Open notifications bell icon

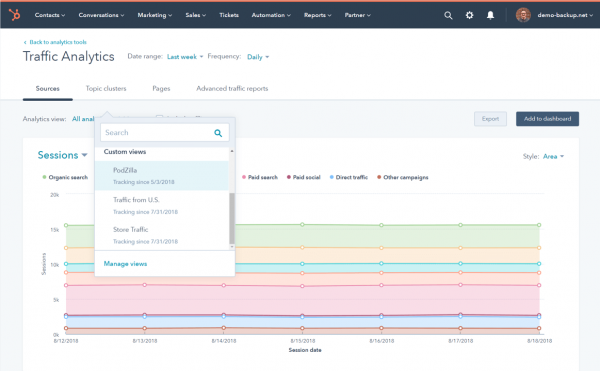pos(490,15)
